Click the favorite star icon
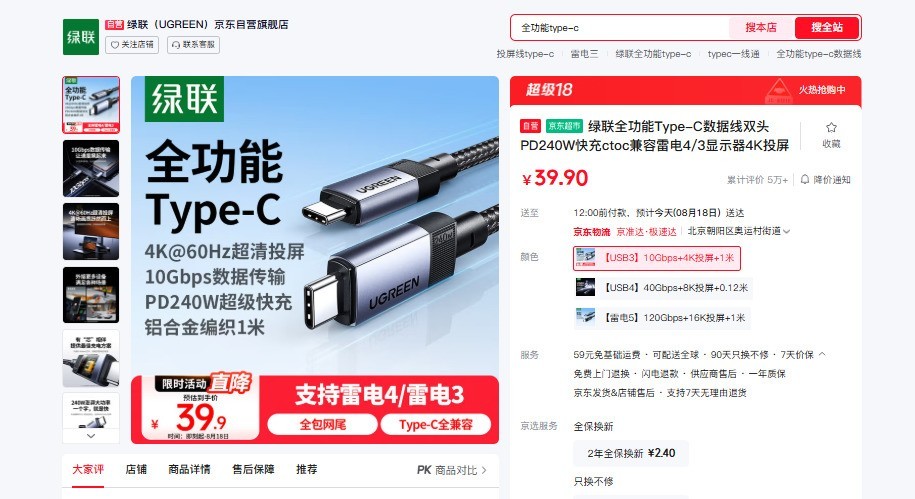This screenshot has width=915, height=499. (831, 128)
